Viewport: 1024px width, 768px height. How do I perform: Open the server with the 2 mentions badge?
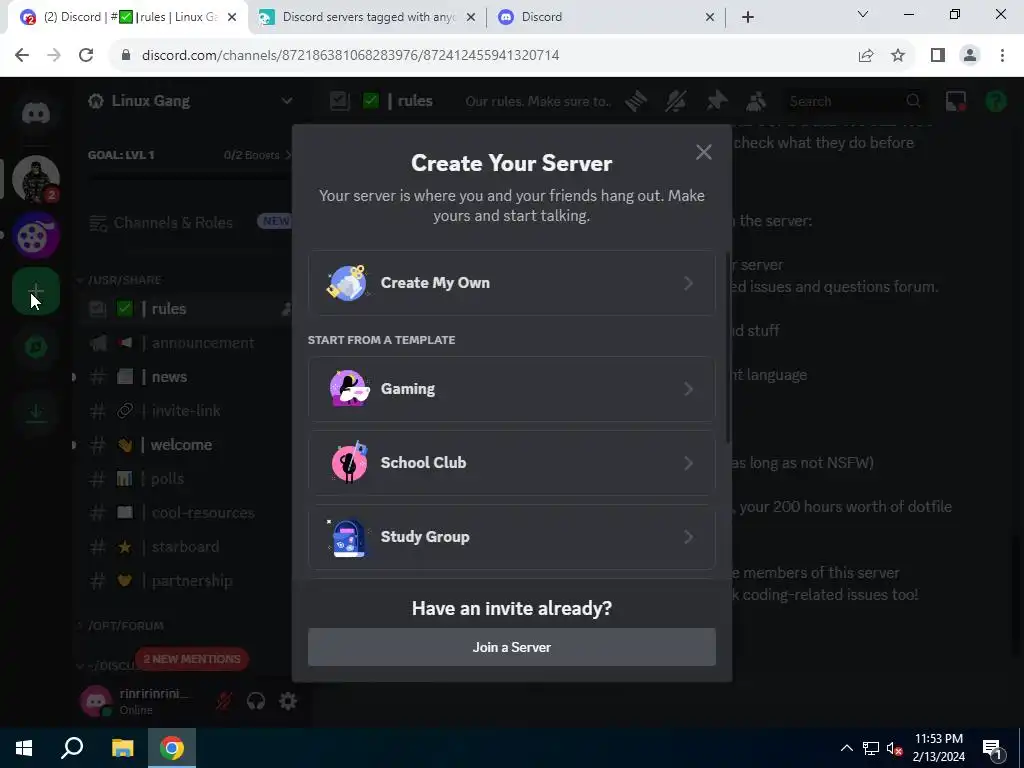[36, 178]
